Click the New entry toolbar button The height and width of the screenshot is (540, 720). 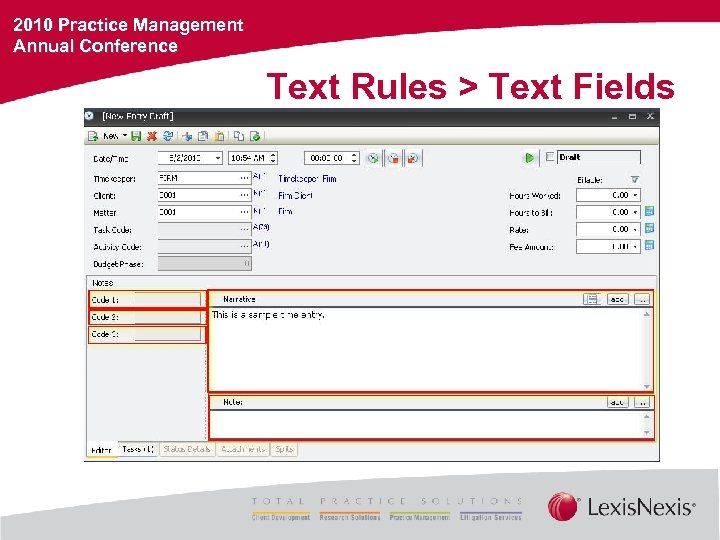pyautogui.click(x=103, y=136)
